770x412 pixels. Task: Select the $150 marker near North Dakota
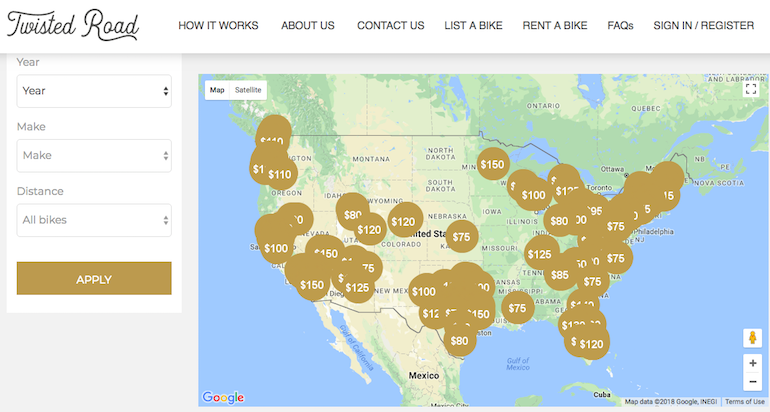tap(492, 164)
